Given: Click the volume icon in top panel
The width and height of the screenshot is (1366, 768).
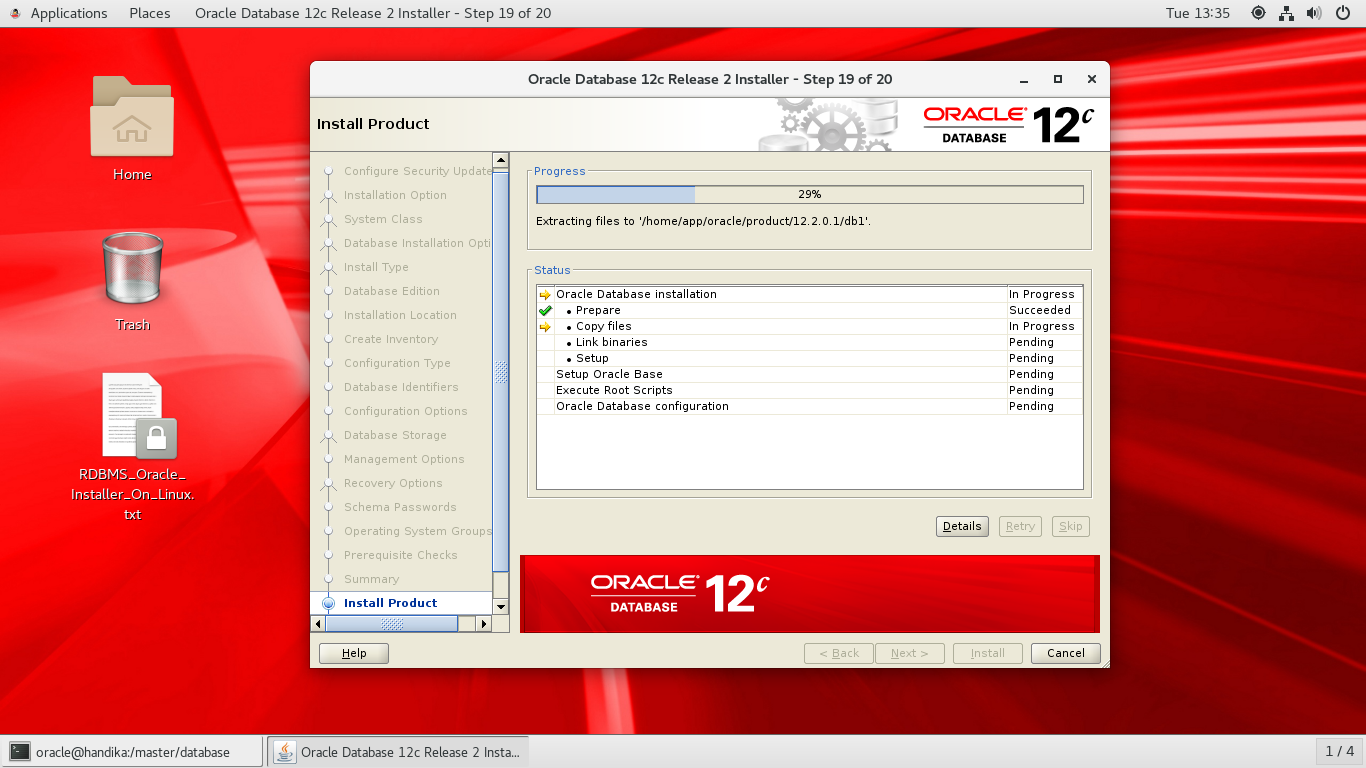Looking at the screenshot, I should coord(1314,13).
